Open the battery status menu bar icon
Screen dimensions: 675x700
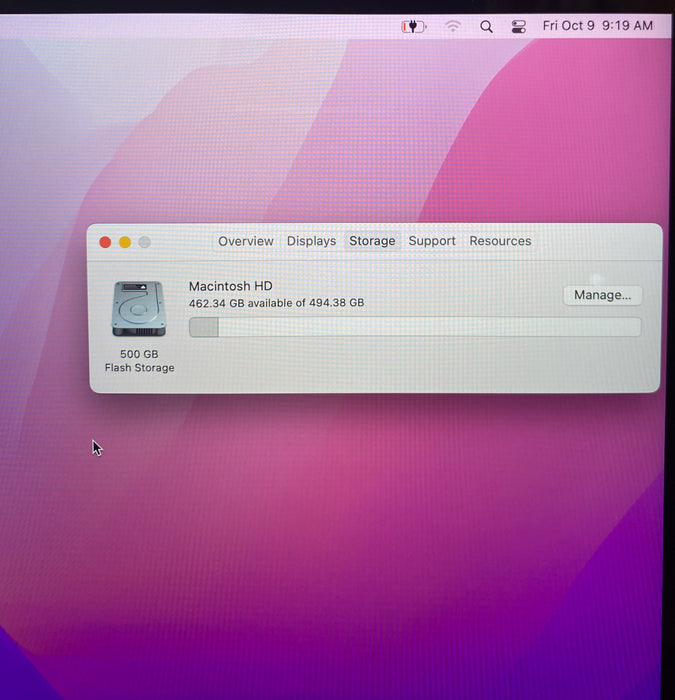click(414, 27)
